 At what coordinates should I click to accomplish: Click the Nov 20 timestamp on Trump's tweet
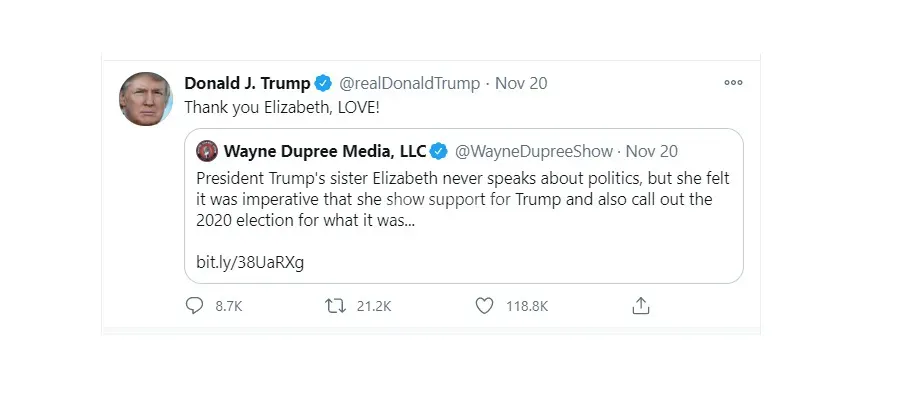[x=521, y=83]
